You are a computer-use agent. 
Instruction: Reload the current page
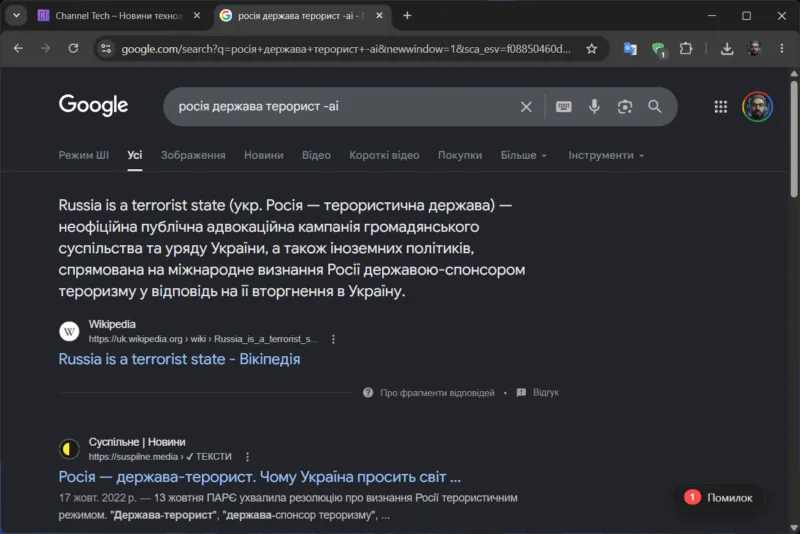point(73,48)
